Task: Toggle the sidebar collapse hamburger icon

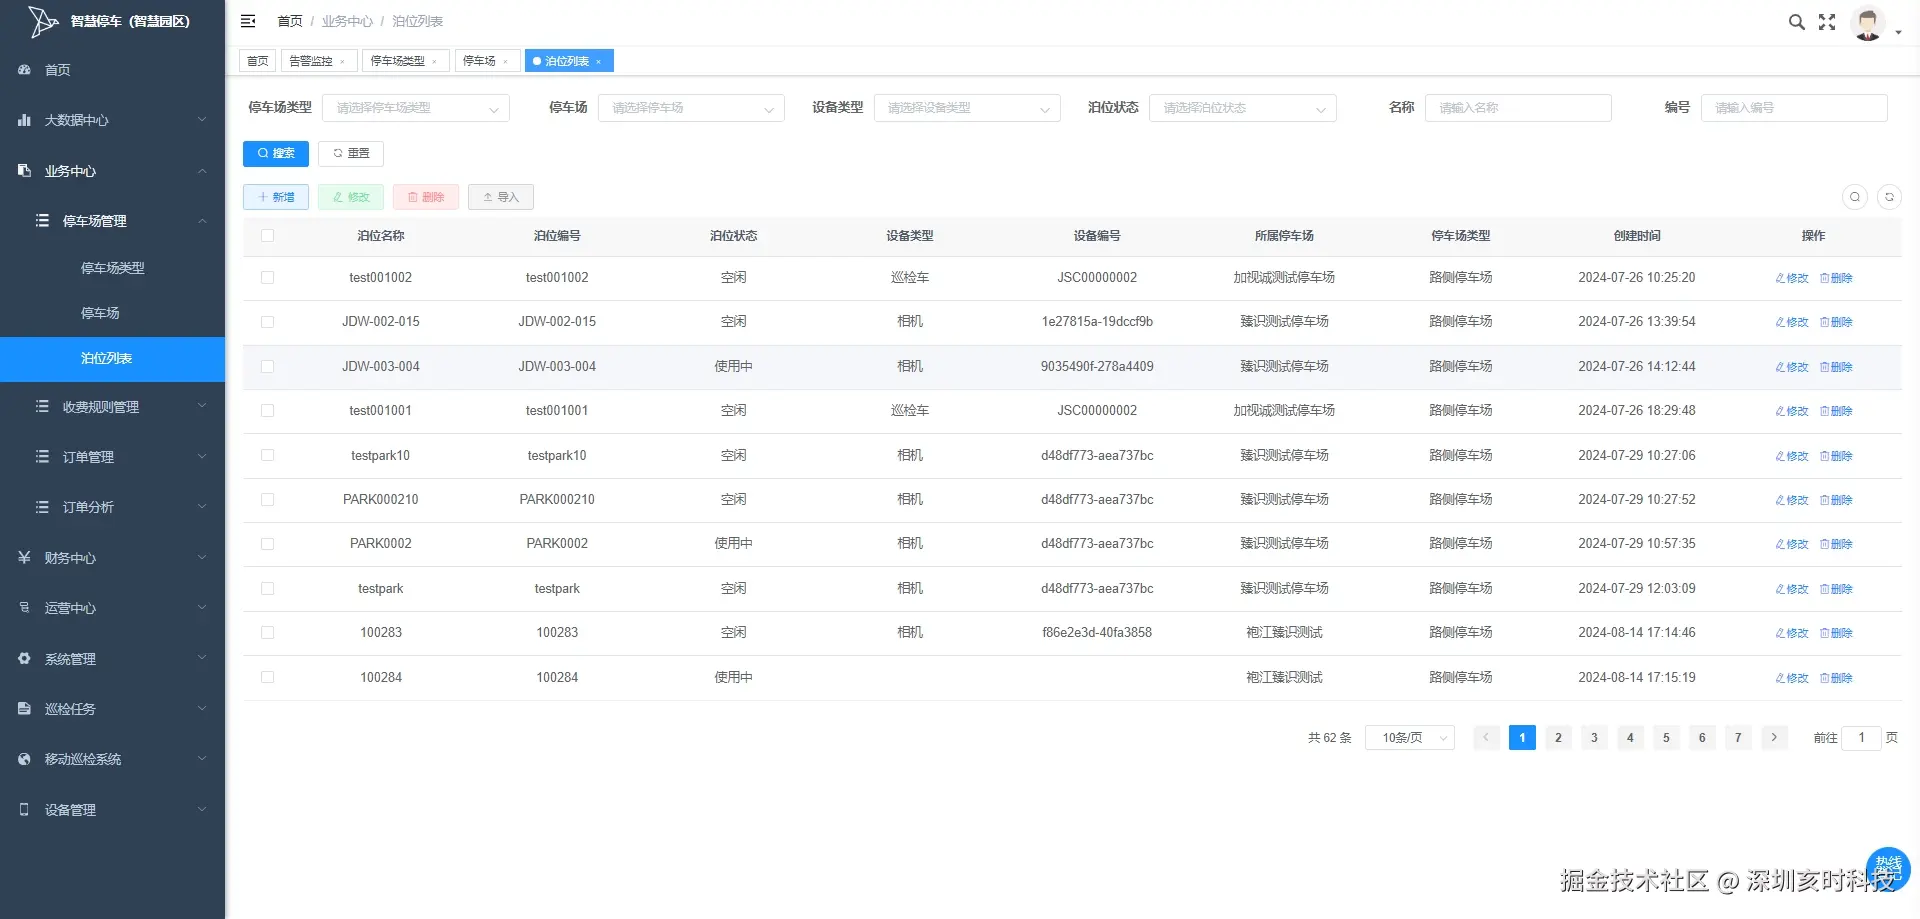Action: click(x=248, y=21)
